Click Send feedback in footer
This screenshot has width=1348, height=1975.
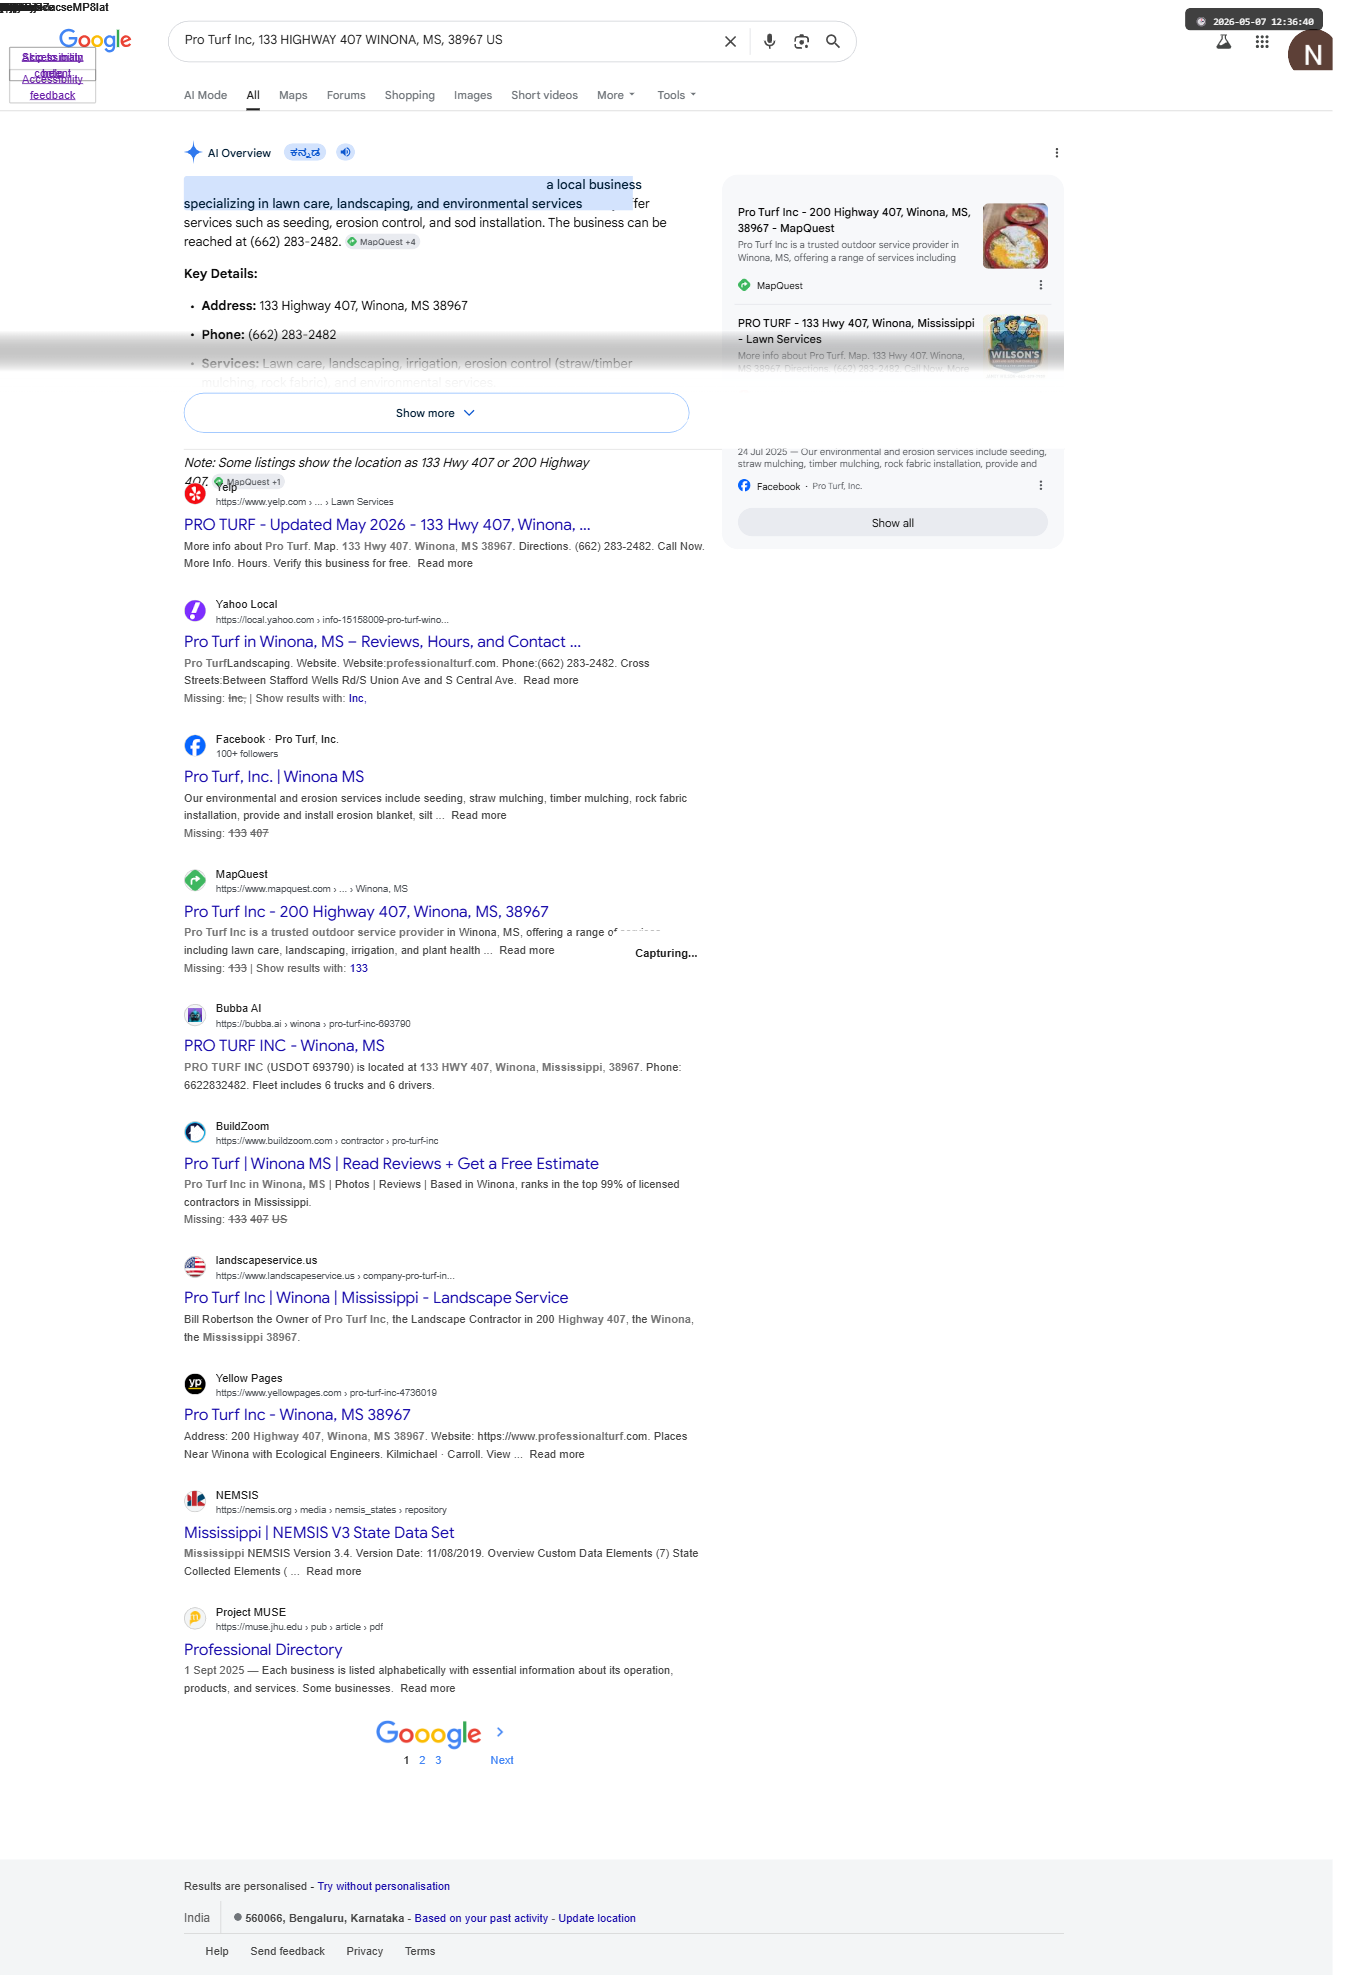point(288,1952)
